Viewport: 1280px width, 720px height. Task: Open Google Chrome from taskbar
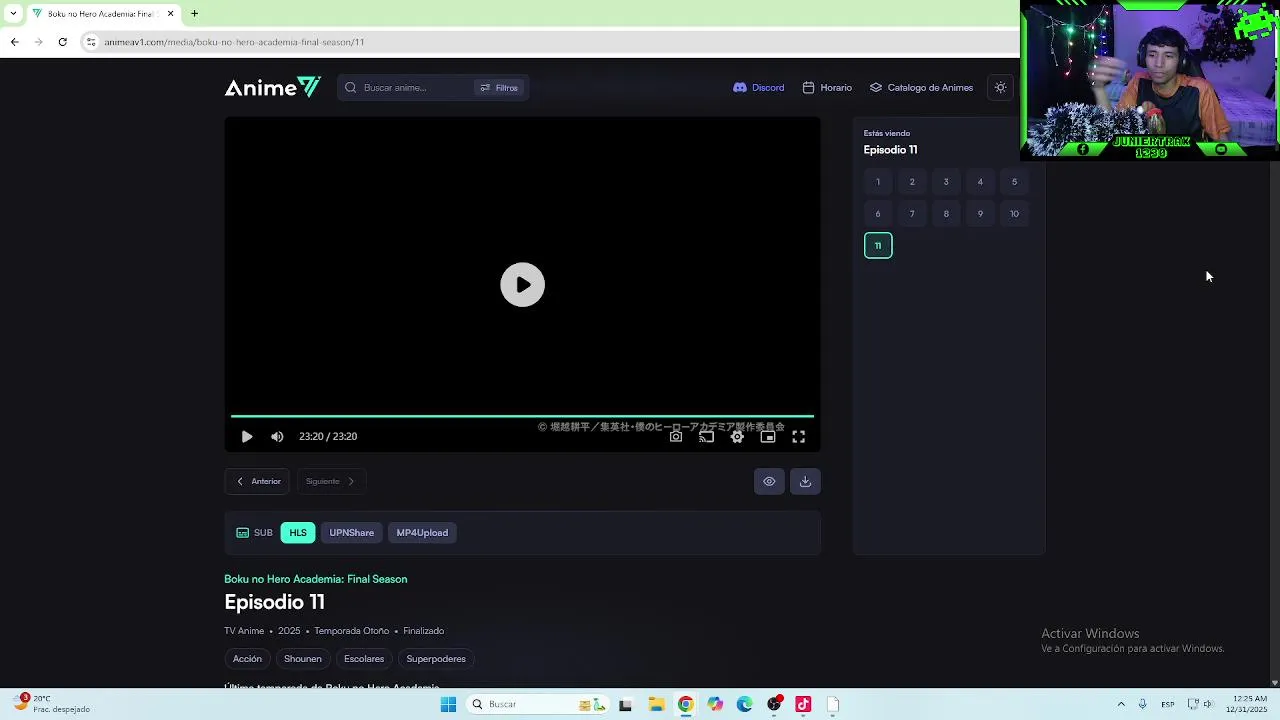pos(685,705)
